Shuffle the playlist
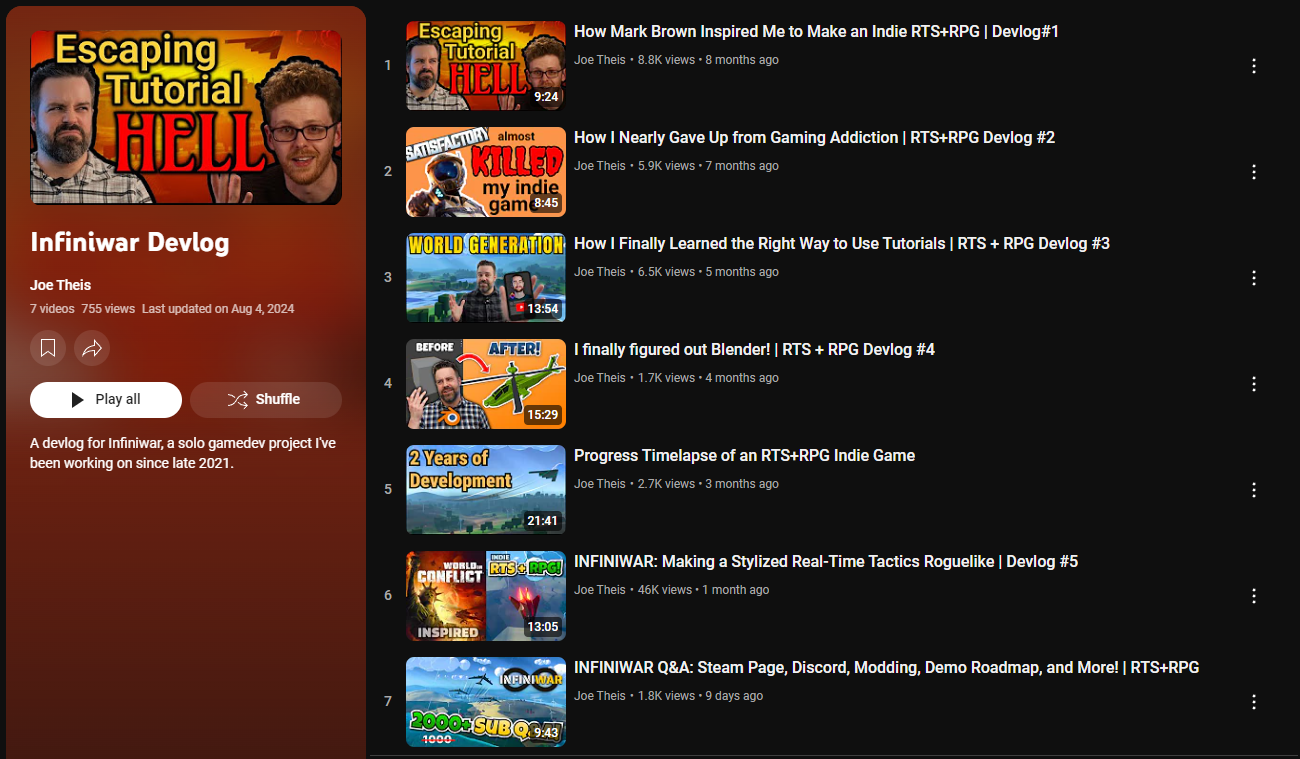This screenshot has height=759, width=1300. point(266,400)
